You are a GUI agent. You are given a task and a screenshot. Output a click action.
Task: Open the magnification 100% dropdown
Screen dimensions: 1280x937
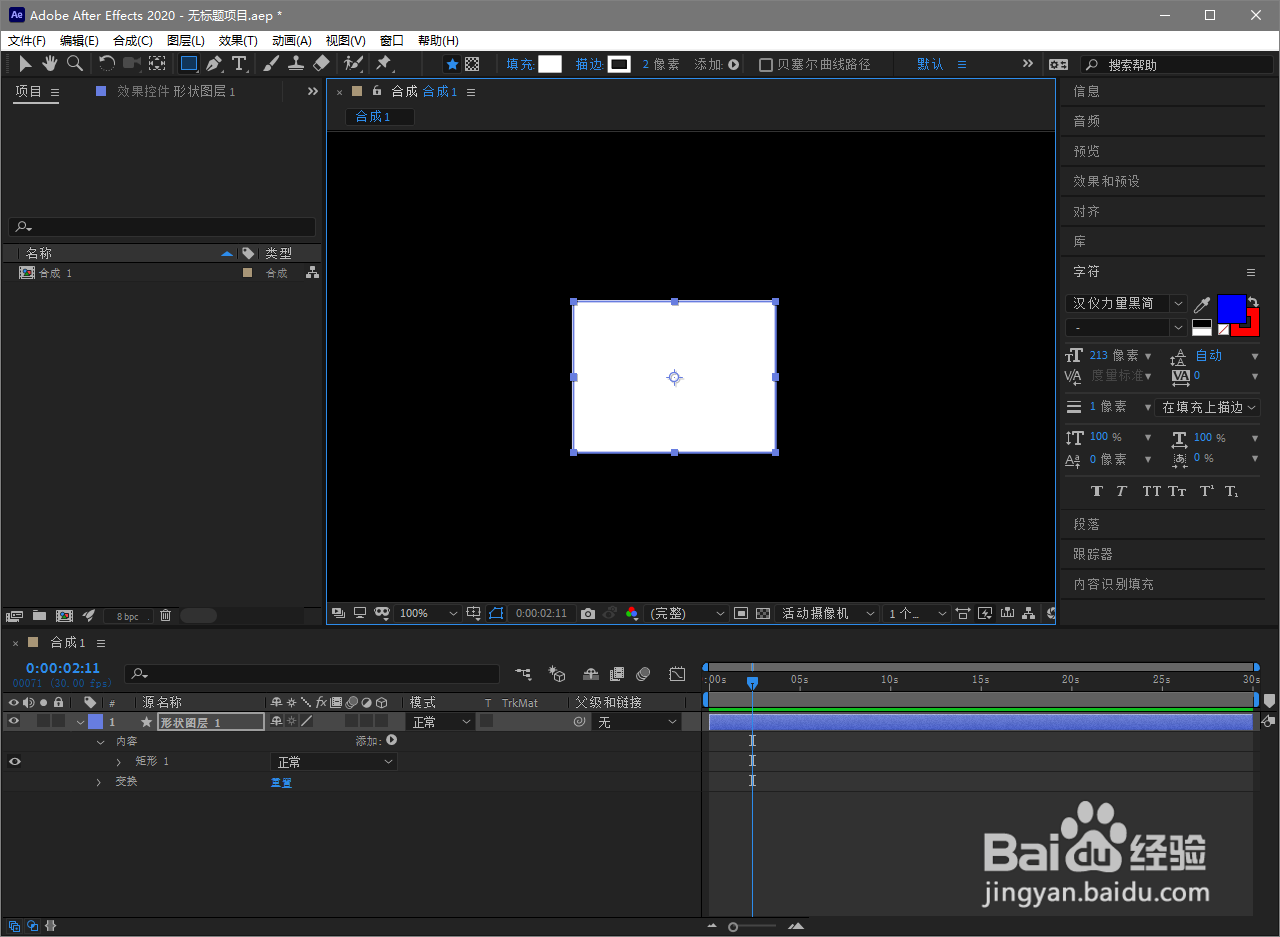point(428,613)
